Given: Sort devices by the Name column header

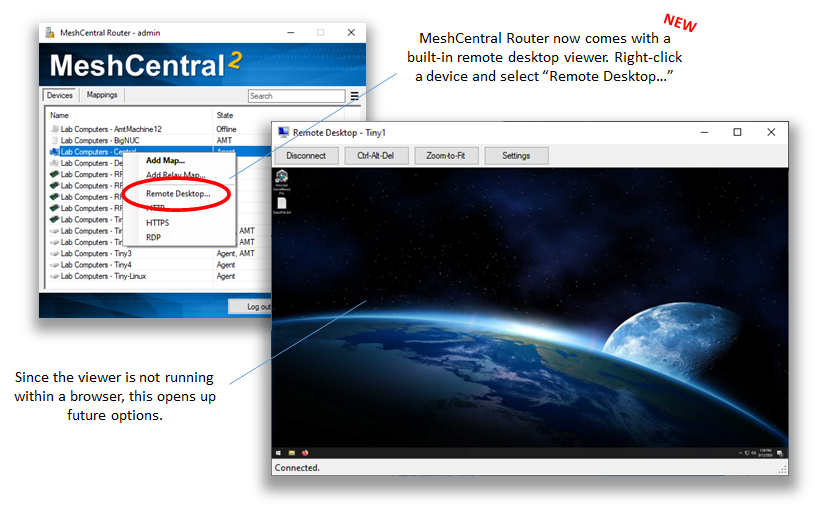Looking at the screenshot, I should (130, 115).
